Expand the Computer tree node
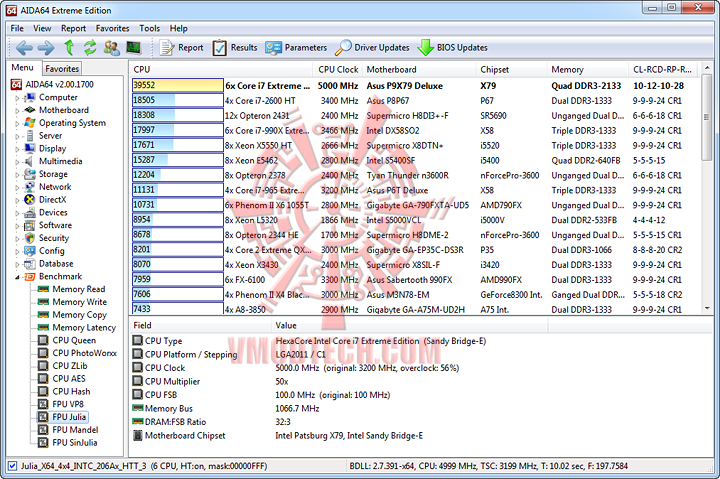 (x=17, y=98)
